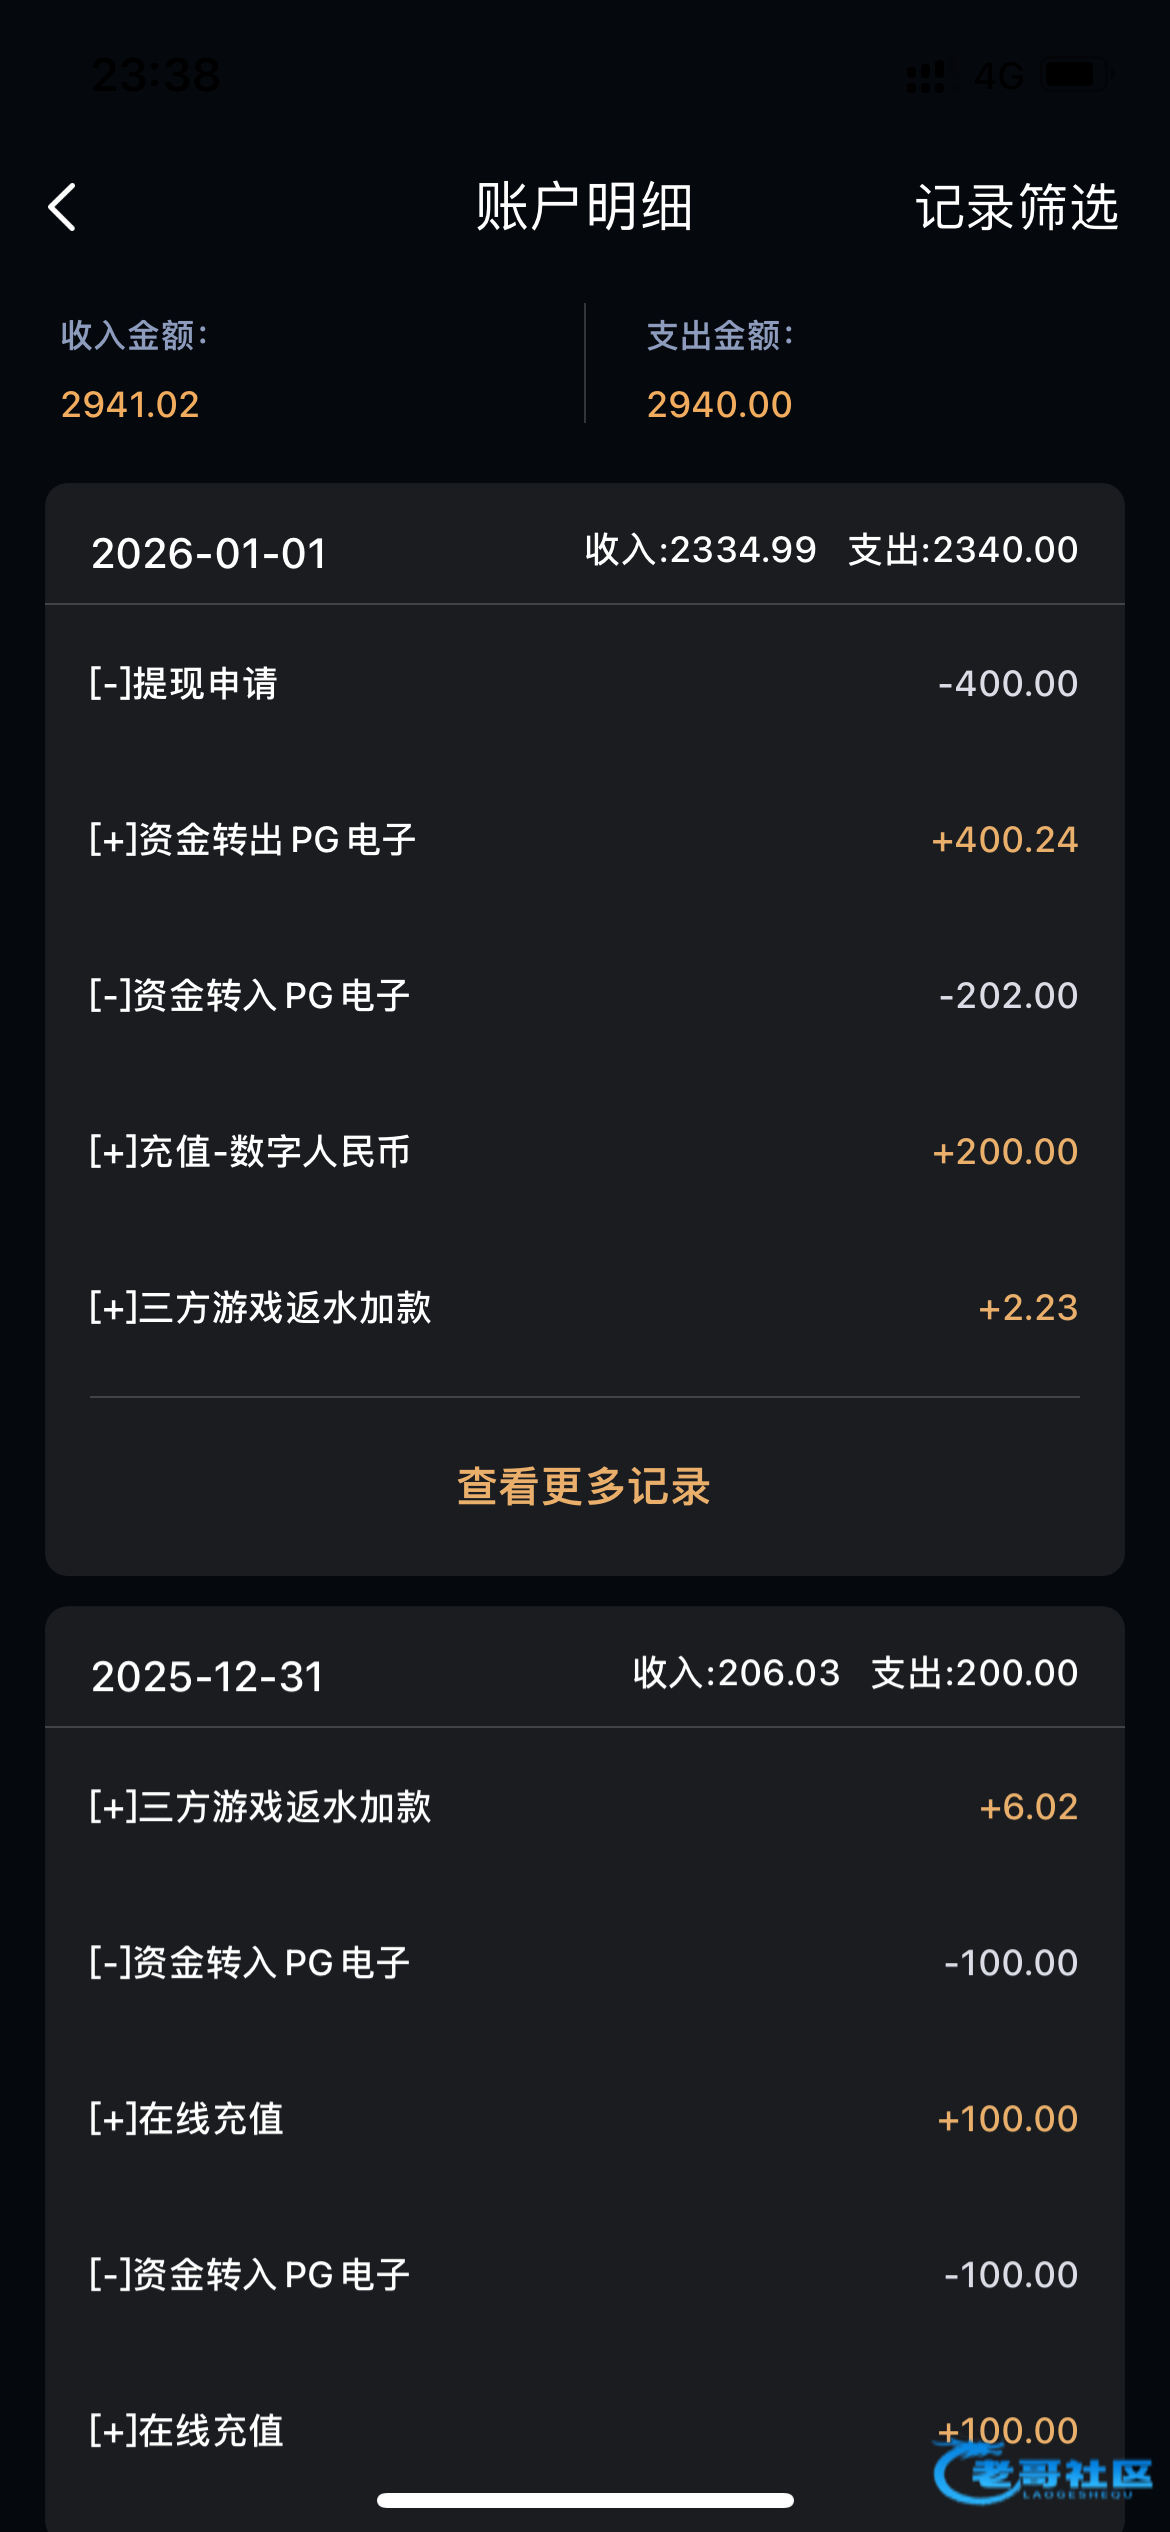Tap the 三方游戏返水加款 +6.02 record
This screenshot has width=1170, height=2532.
[x=584, y=1806]
